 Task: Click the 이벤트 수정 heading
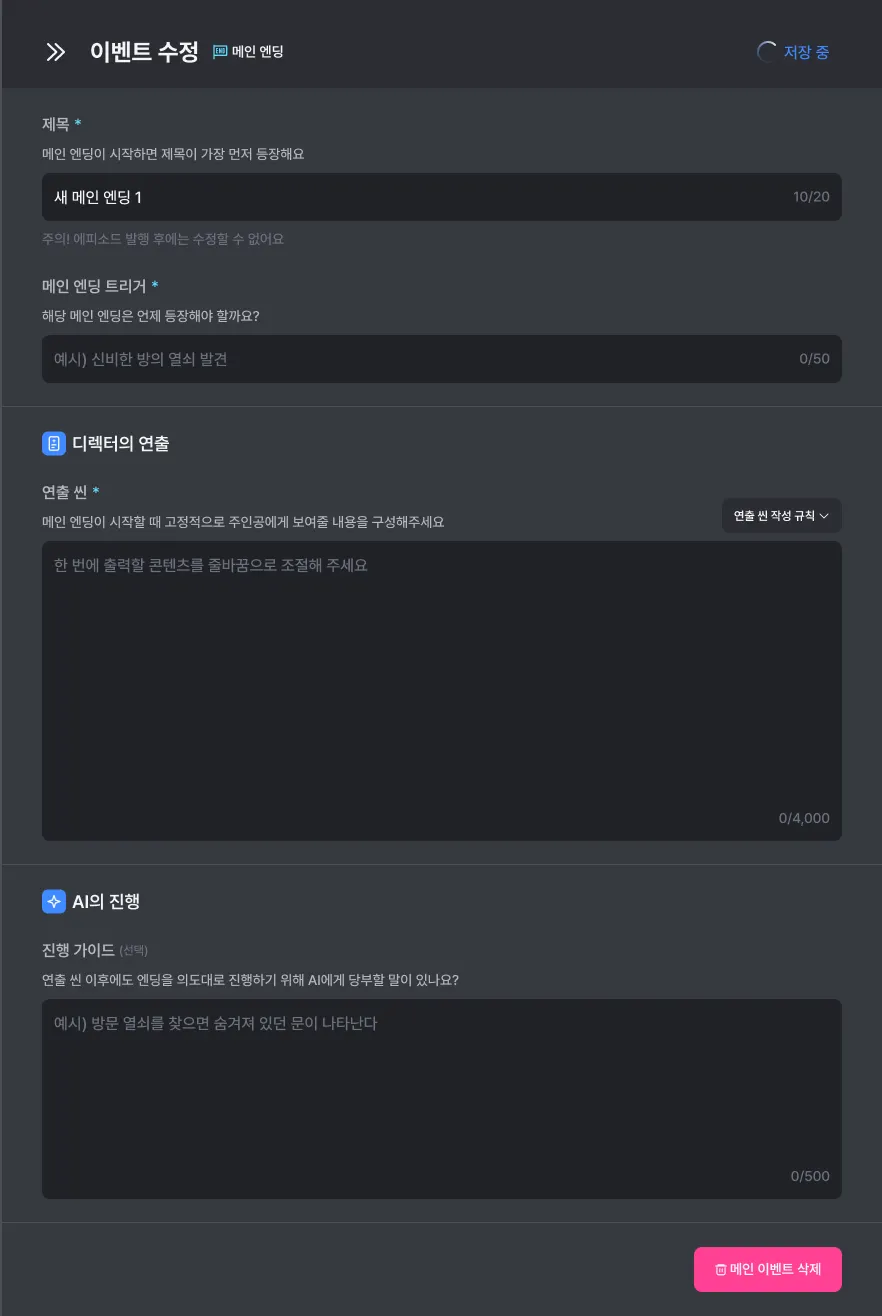[x=144, y=52]
